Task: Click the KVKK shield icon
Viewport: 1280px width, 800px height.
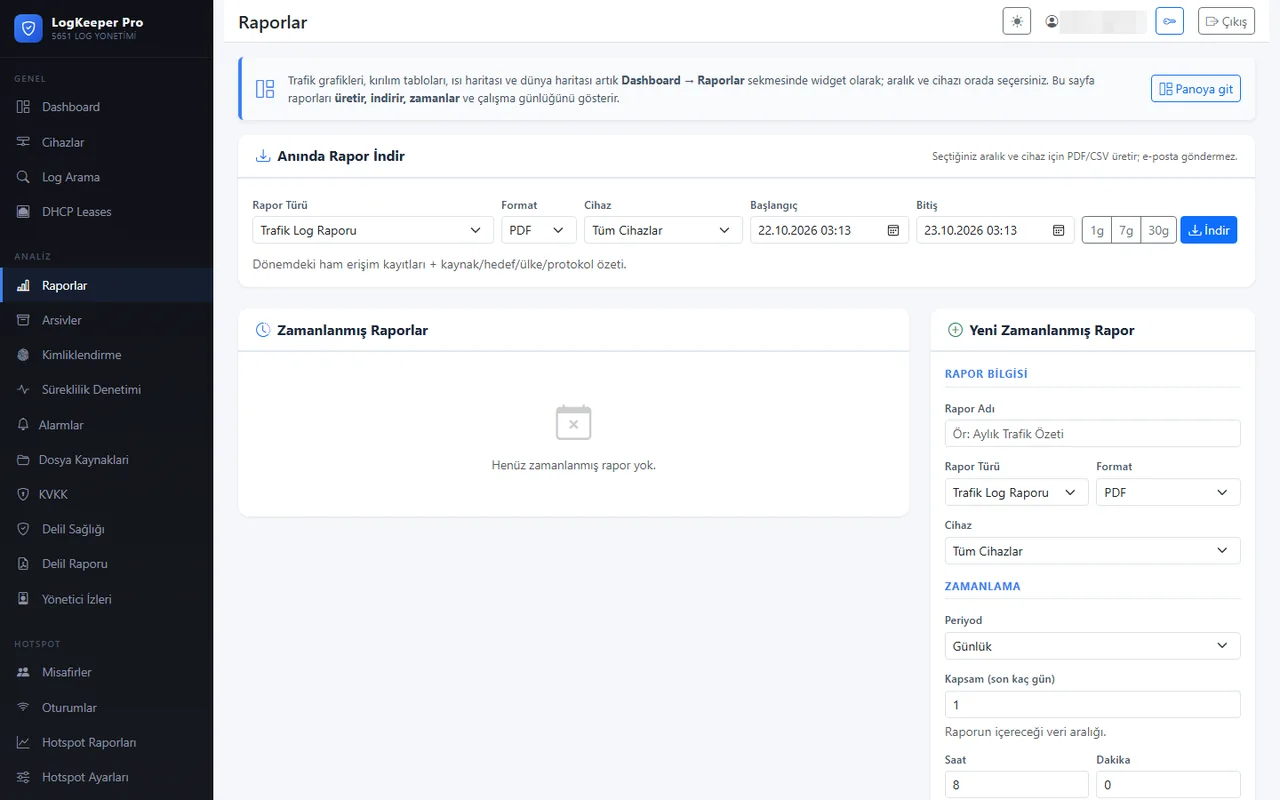Action: pos(23,494)
